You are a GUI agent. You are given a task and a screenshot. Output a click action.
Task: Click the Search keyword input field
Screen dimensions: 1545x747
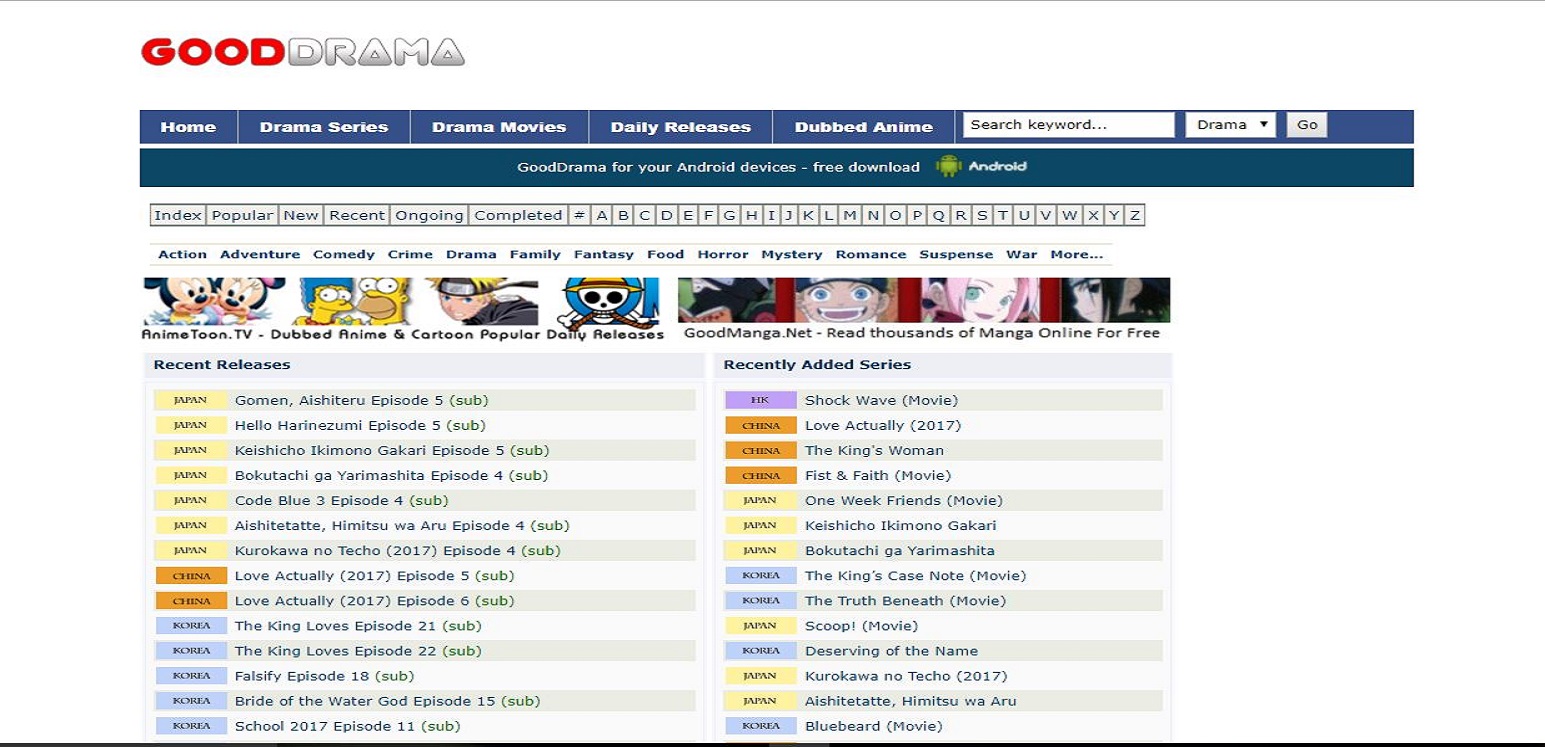click(x=1068, y=125)
